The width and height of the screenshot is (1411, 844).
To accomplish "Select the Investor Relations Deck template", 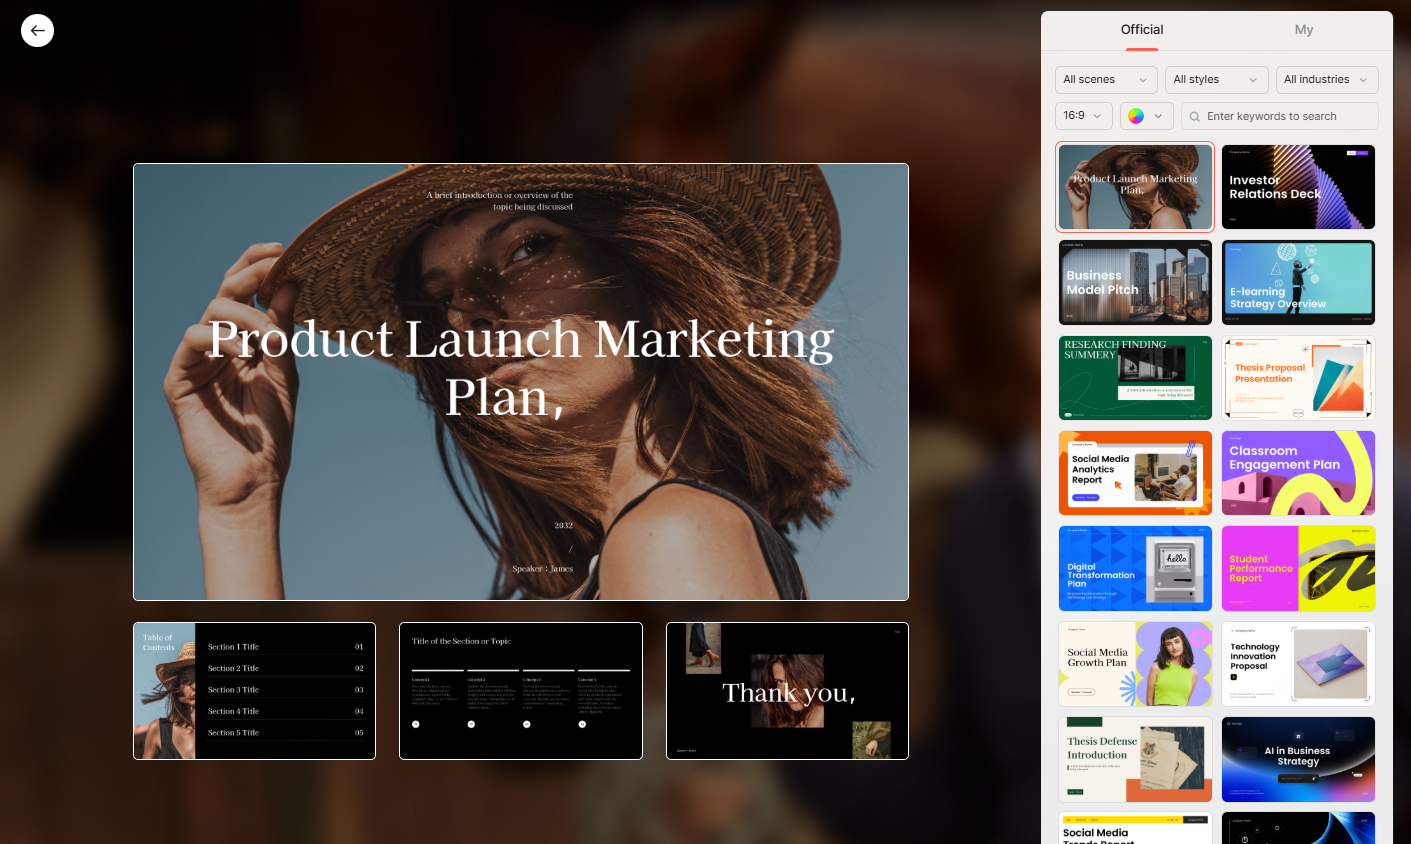I will coord(1298,187).
